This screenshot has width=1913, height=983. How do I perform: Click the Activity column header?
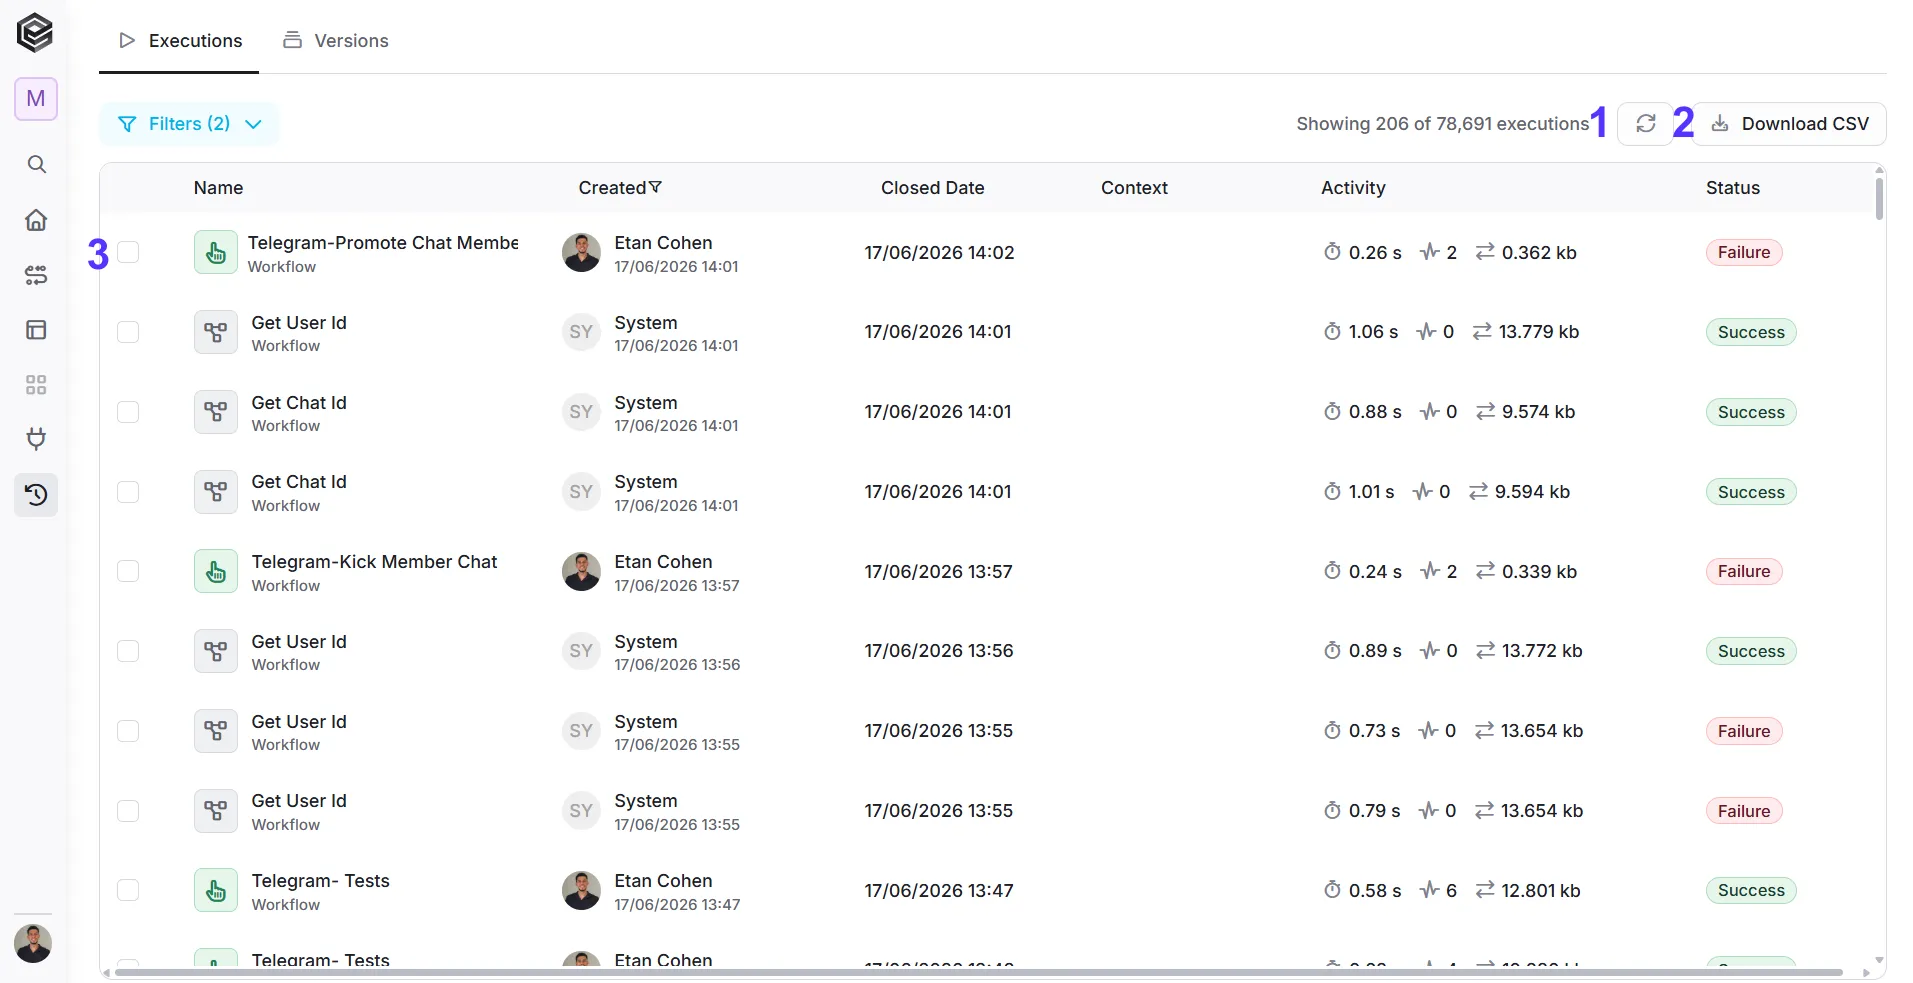click(x=1353, y=188)
